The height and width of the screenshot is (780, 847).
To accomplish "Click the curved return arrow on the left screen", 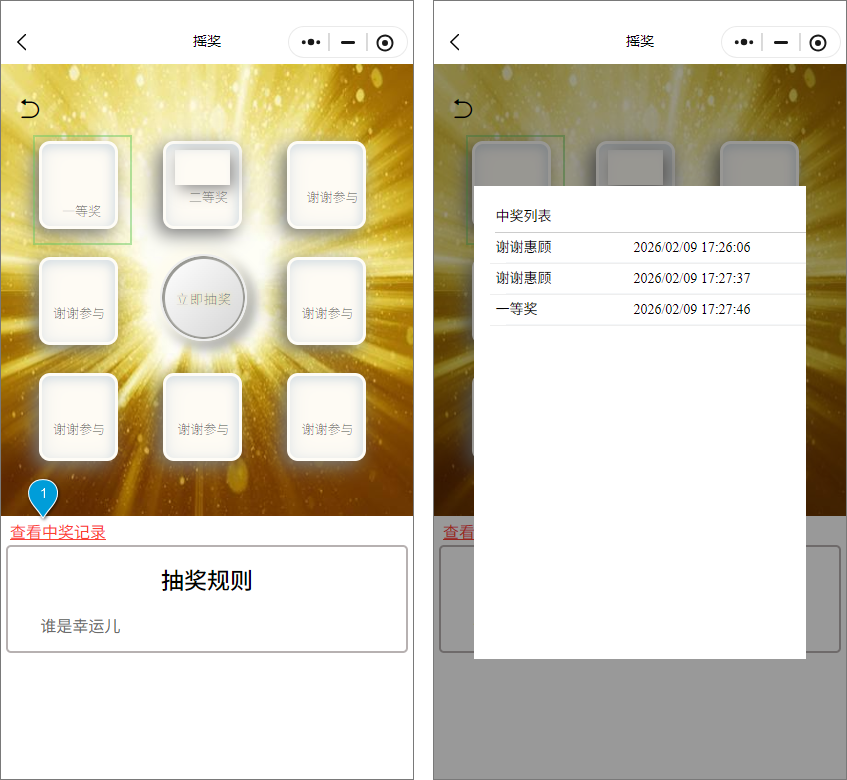I will click(30, 109).
